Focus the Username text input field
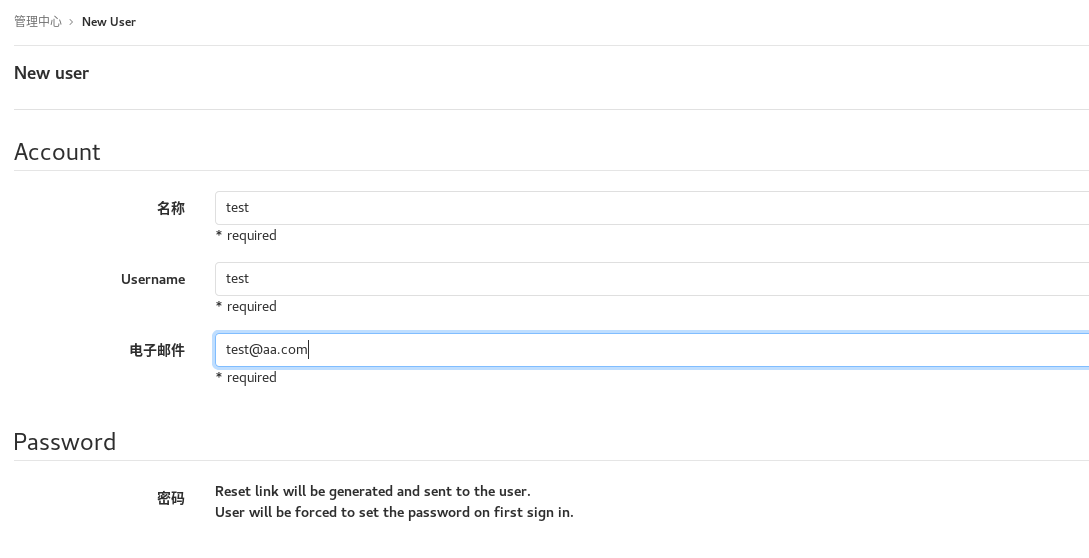This screenshot has height=558, width=1089. tap(650, 279)
